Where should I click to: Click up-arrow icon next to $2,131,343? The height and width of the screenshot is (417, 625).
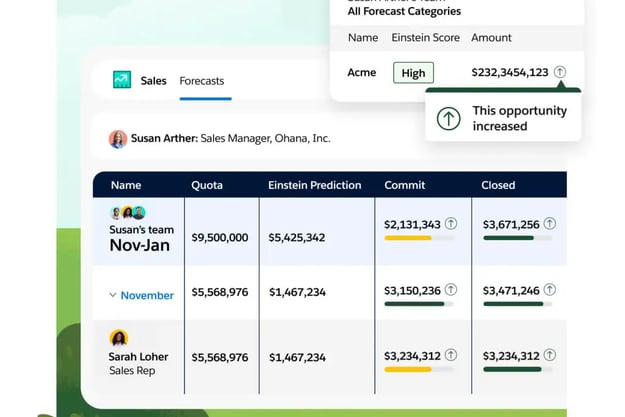451,223
